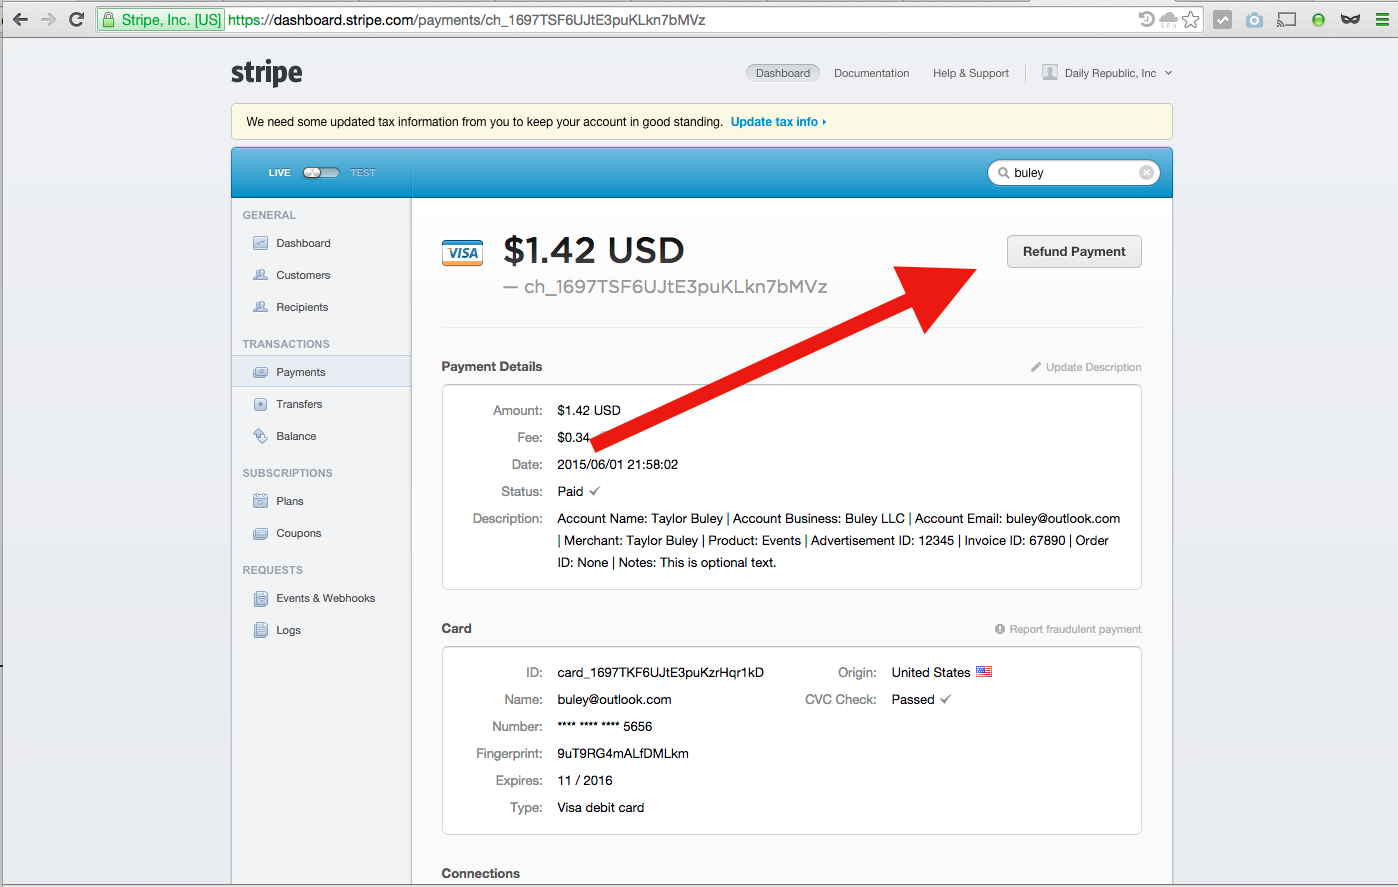This screenshot has width=1398, height=887.
Task: Click Update Description link
Action: click(1092, 367)
